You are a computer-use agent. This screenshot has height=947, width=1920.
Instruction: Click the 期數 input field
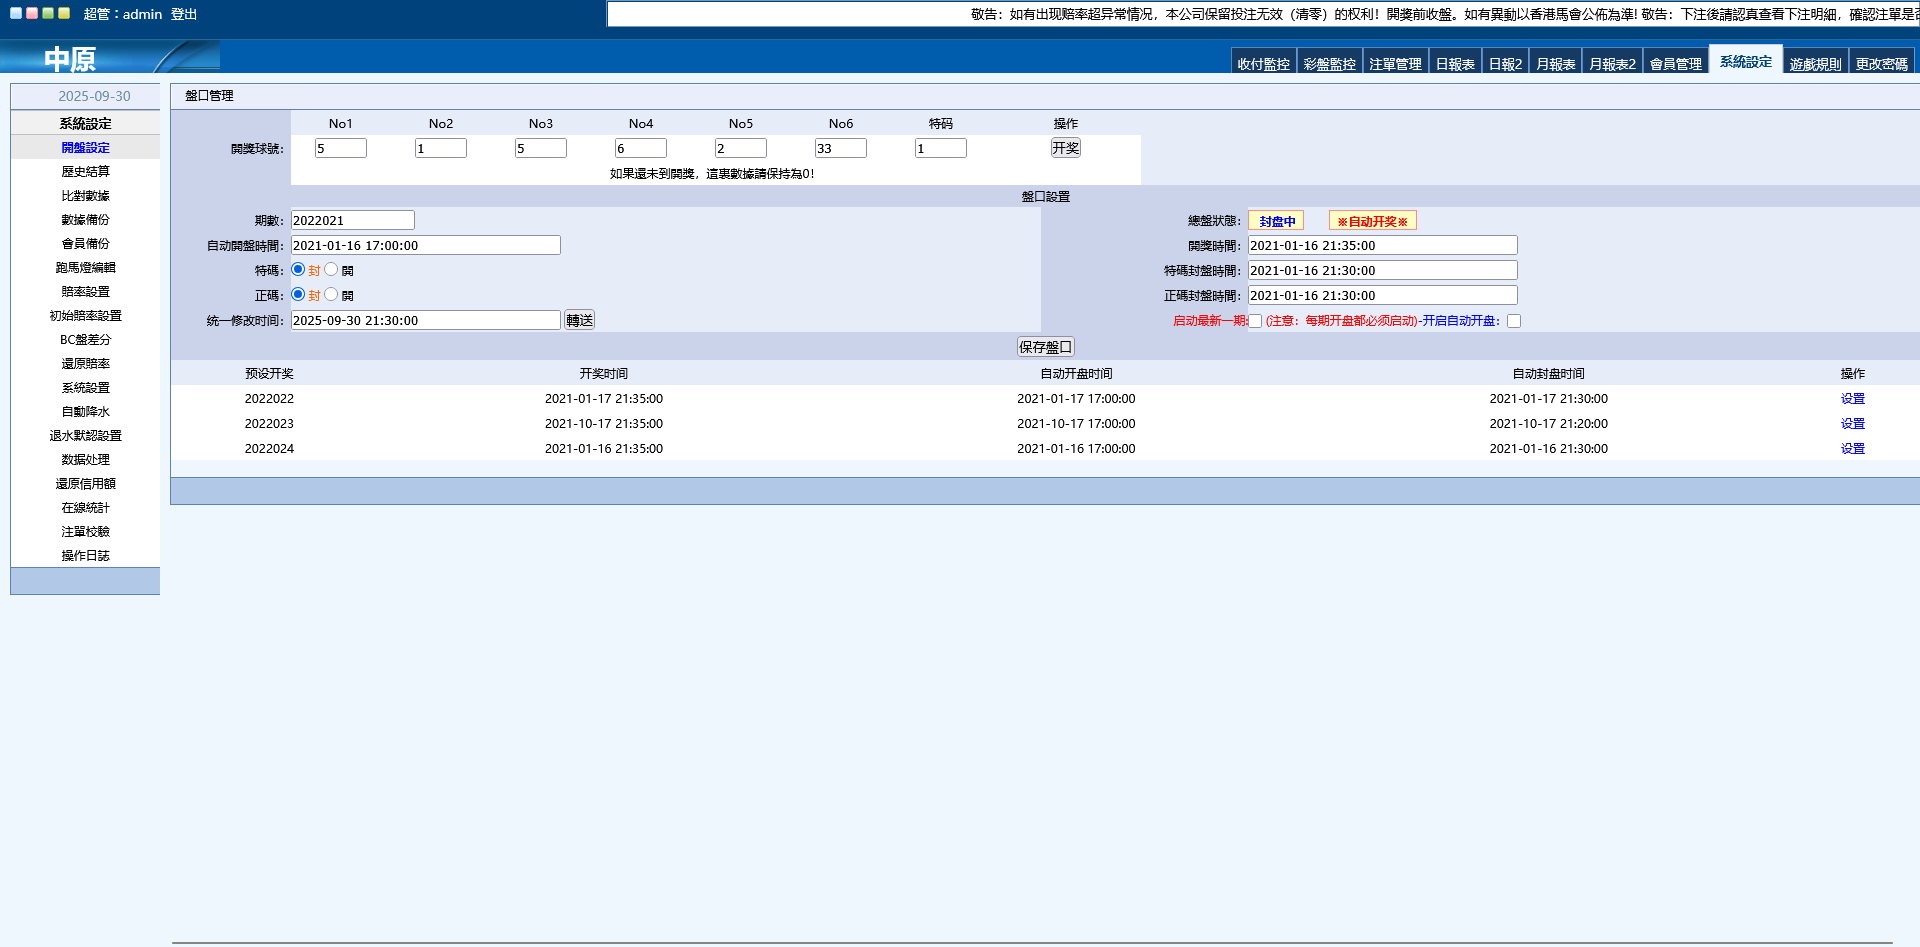click(x=352, y=220)
